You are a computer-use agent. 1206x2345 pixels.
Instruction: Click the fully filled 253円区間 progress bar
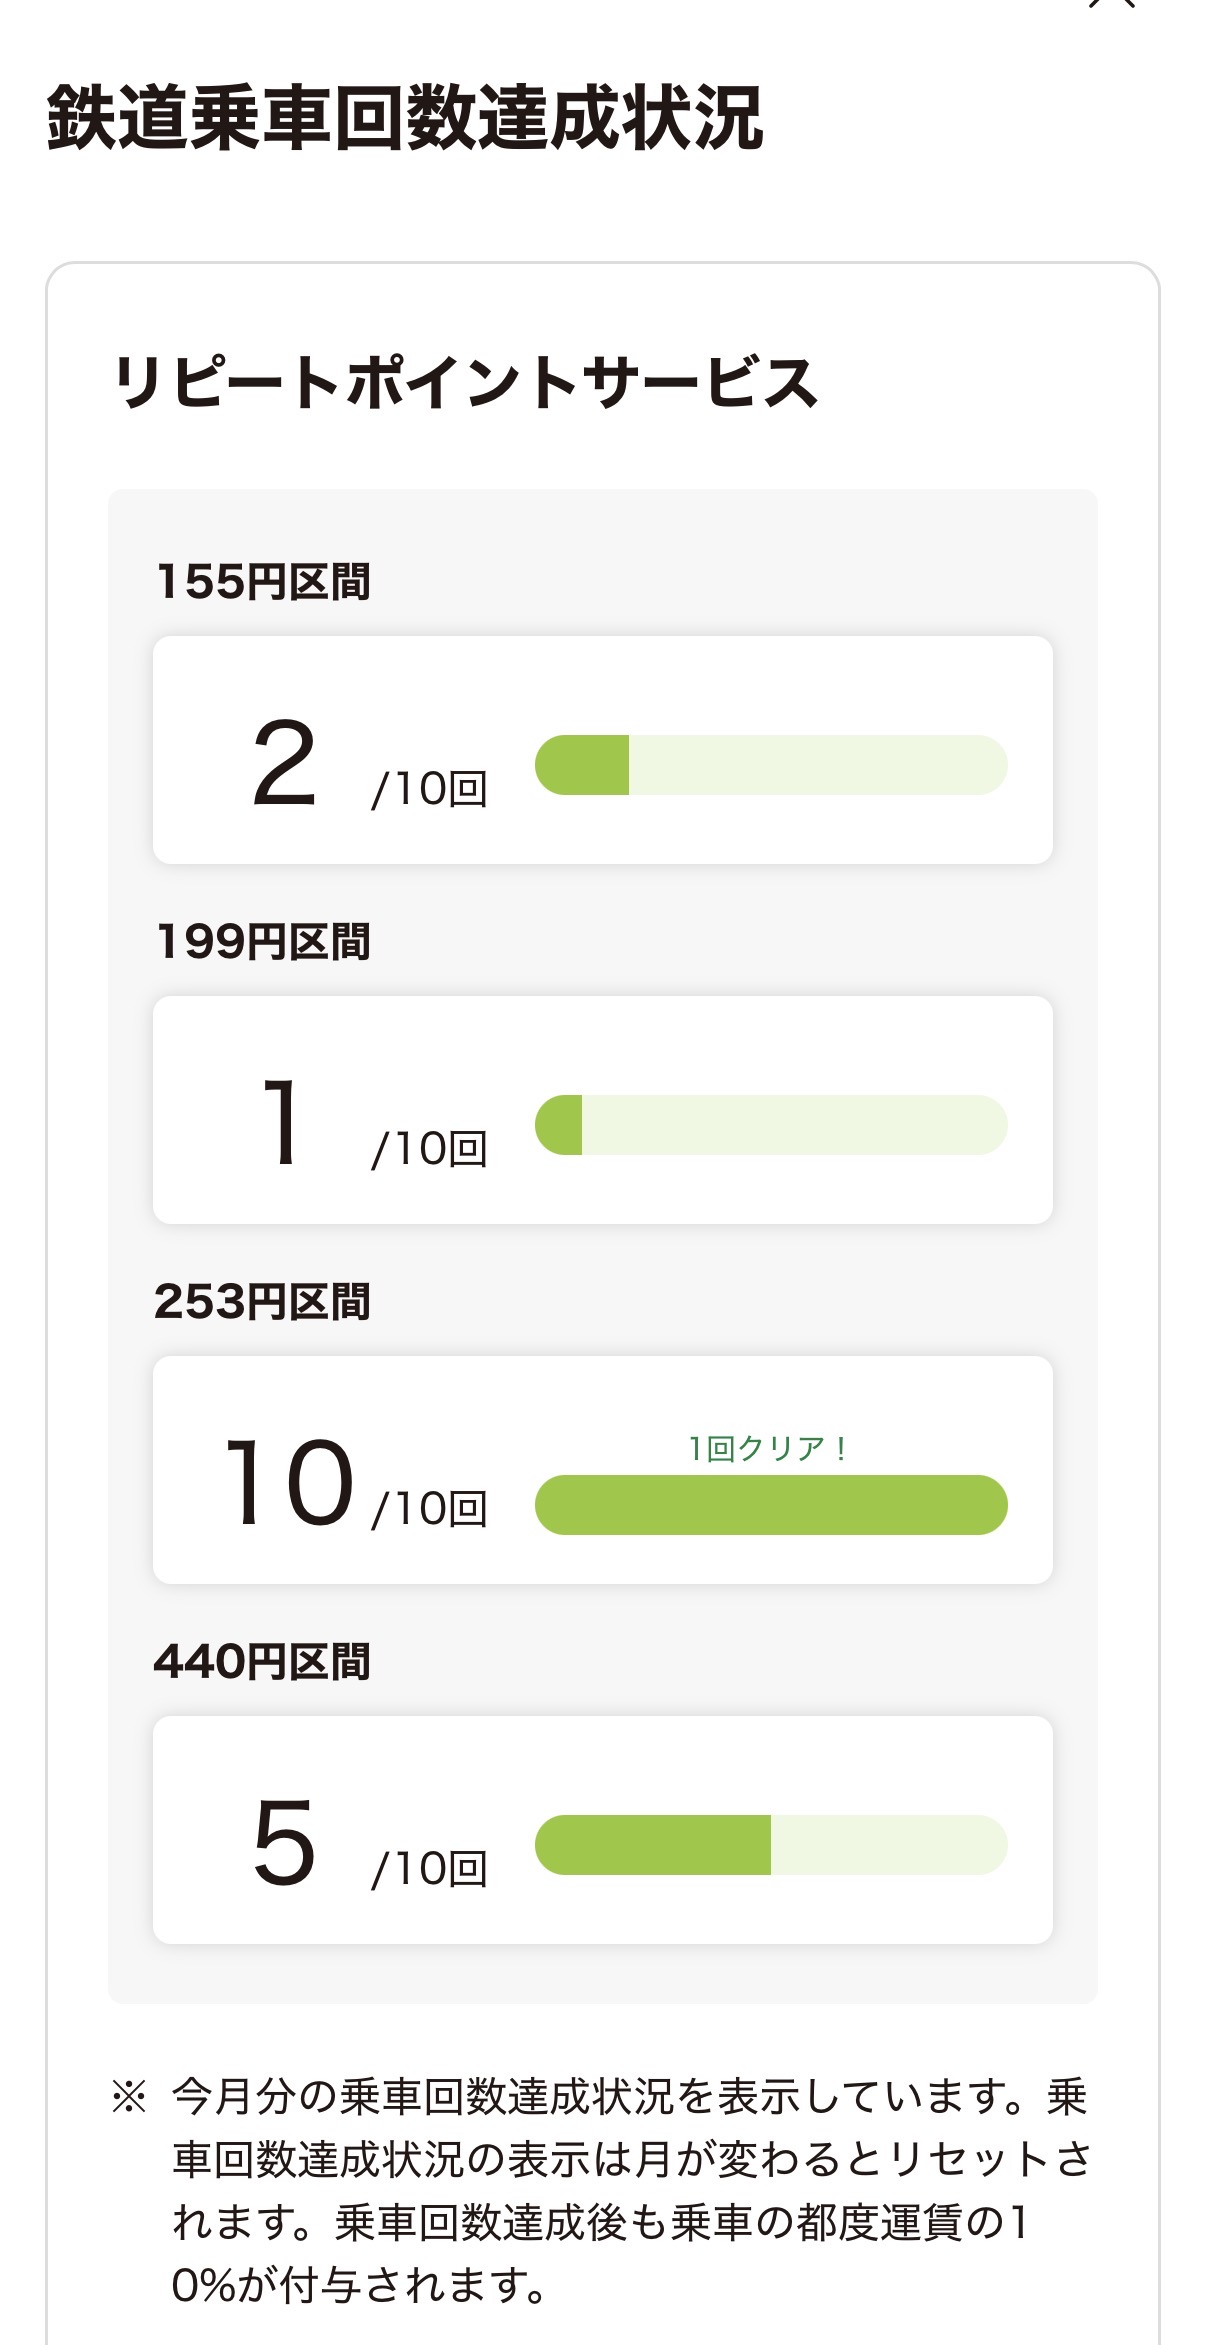click(771, 1505)
